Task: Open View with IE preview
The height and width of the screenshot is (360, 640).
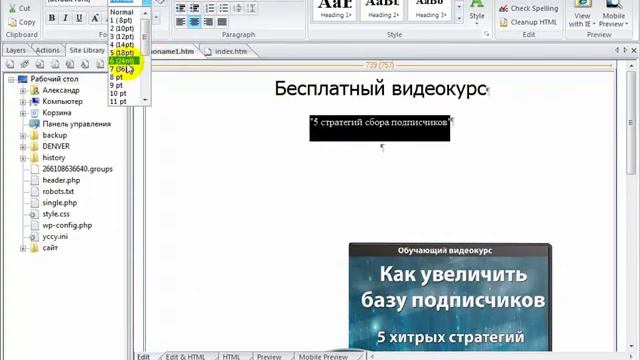Action: click(582, 14)
